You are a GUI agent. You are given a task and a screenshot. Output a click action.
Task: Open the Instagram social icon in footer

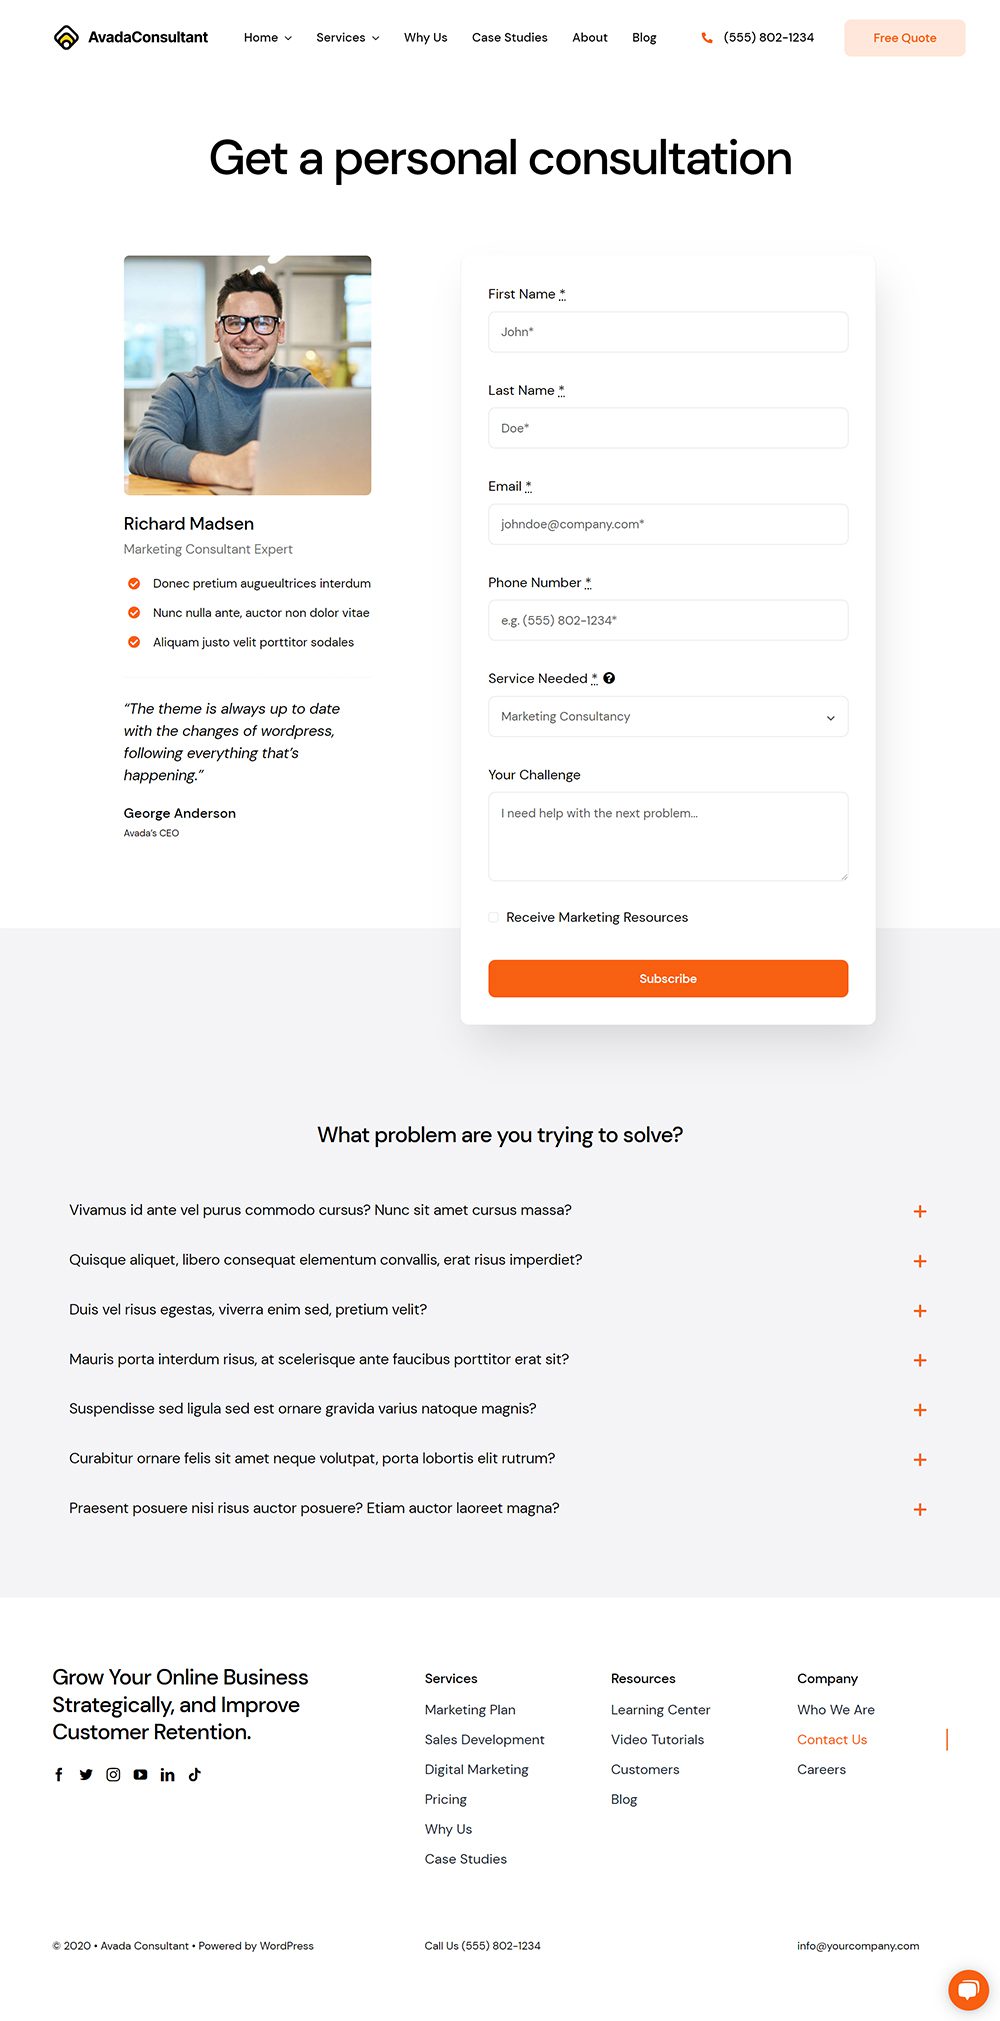click(x=113, y=1774)
